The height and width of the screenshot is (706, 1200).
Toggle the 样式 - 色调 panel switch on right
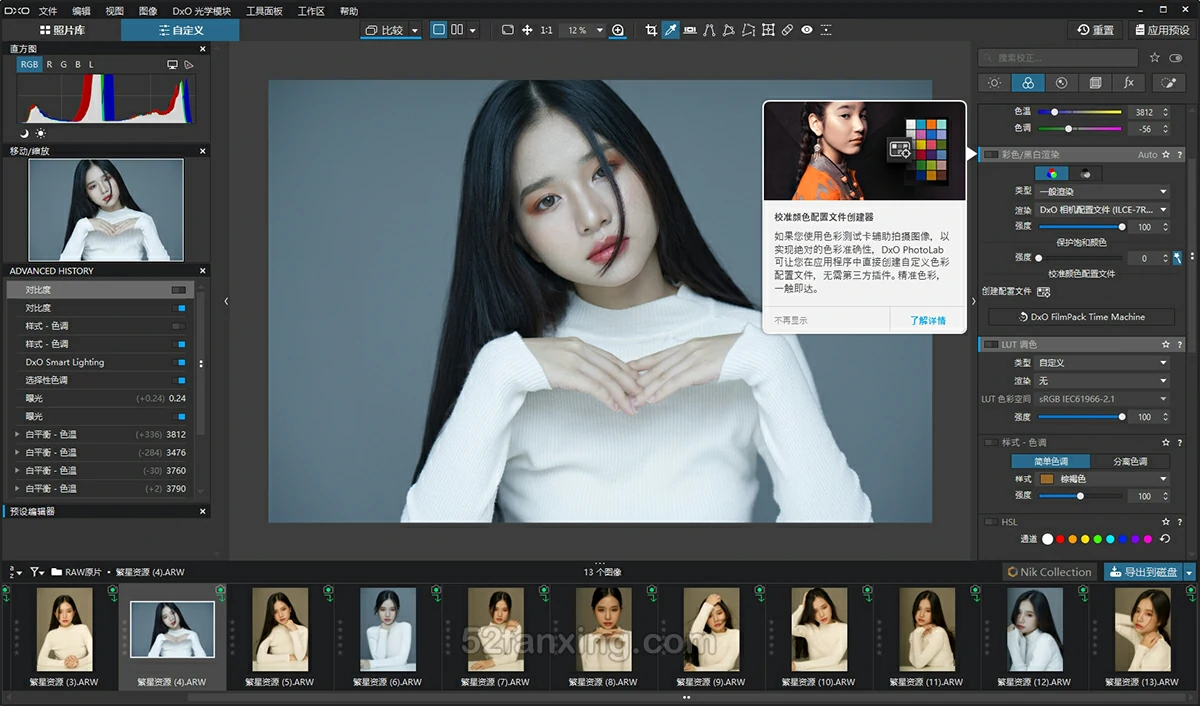pyautogui.click(x=991, y=442)
